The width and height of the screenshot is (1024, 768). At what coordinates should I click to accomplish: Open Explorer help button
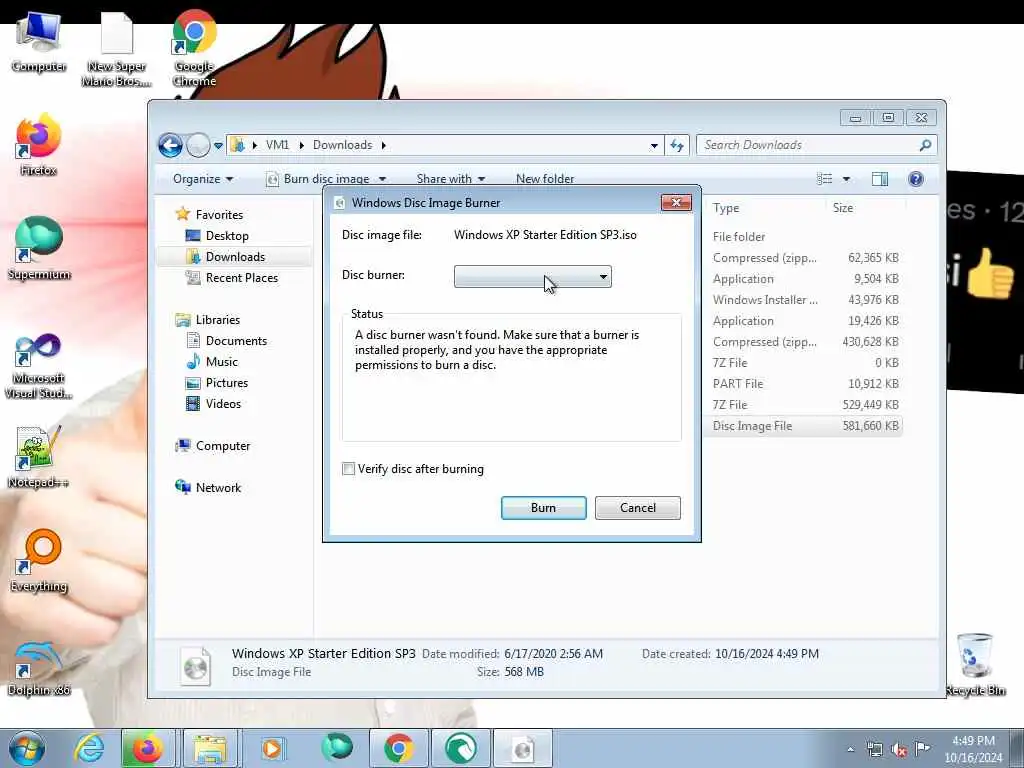[916, 179]
